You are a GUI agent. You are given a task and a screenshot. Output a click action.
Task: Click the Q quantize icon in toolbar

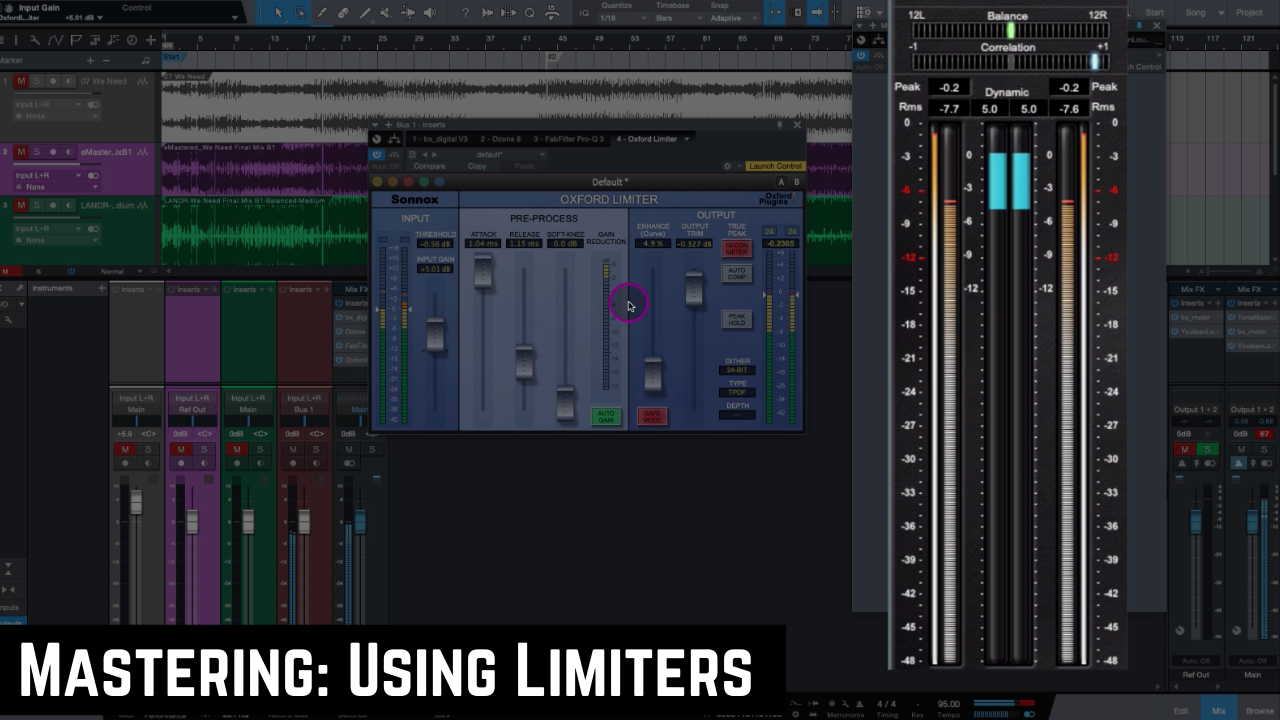(529, 13)
